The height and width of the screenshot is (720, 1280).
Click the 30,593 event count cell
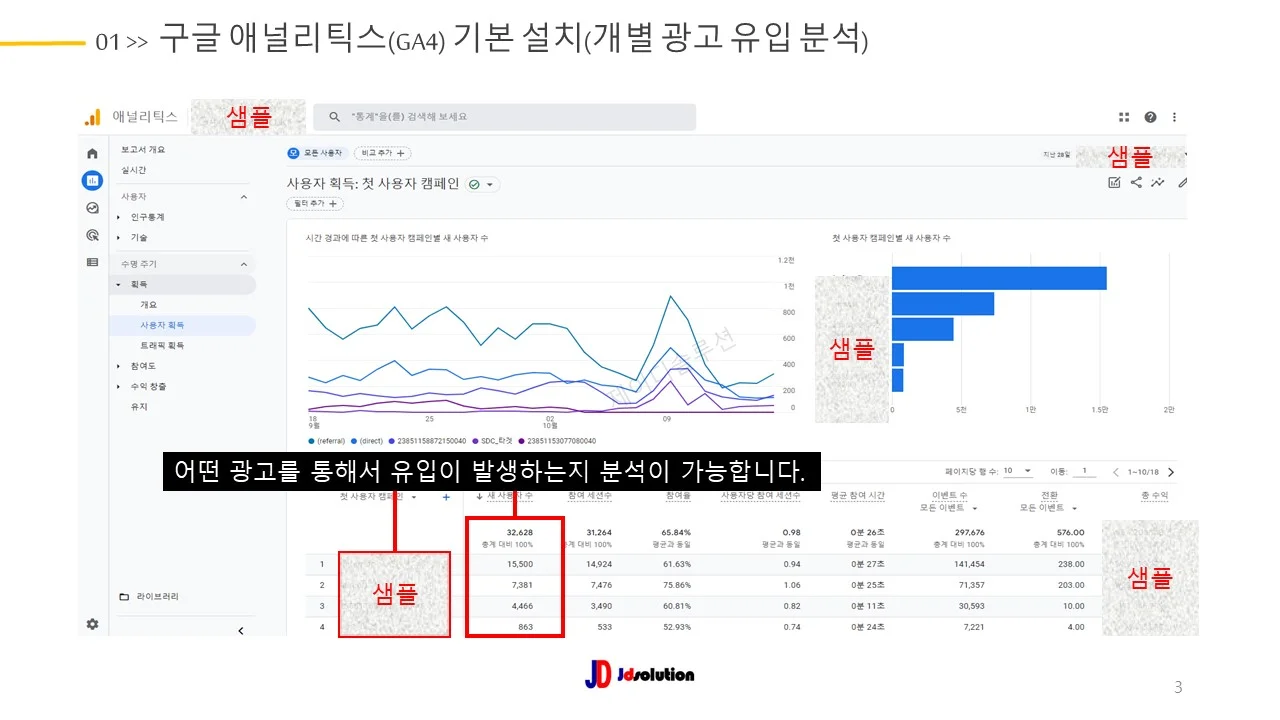click(972, 606)
